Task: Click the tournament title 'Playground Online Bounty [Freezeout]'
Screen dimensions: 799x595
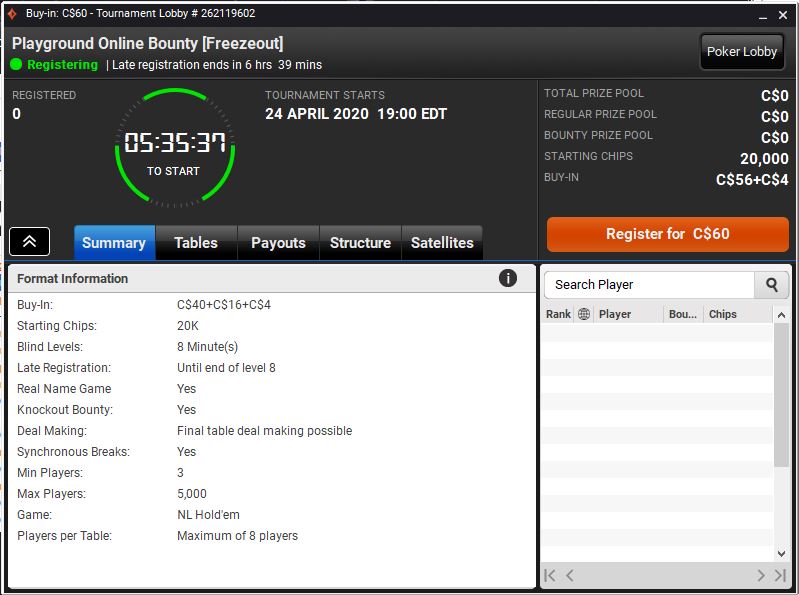Action: [x=147, y=43]
